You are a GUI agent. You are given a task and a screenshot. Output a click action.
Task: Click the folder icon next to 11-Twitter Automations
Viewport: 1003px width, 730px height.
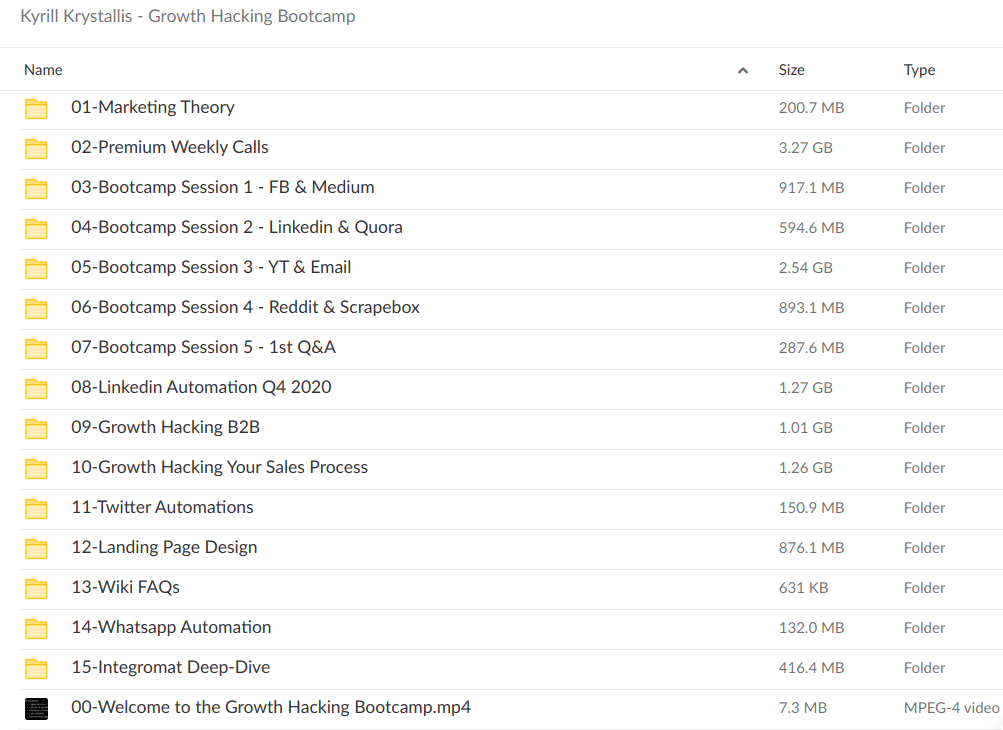coord(37,507)
